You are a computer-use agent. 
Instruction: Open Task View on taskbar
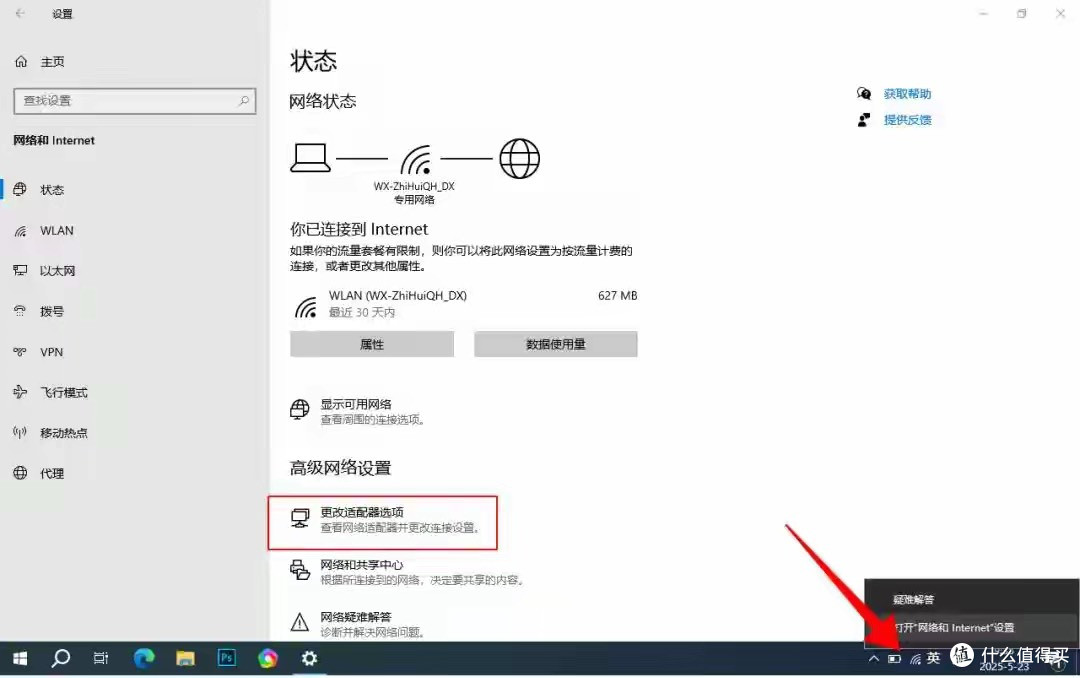tap(101, 659)
